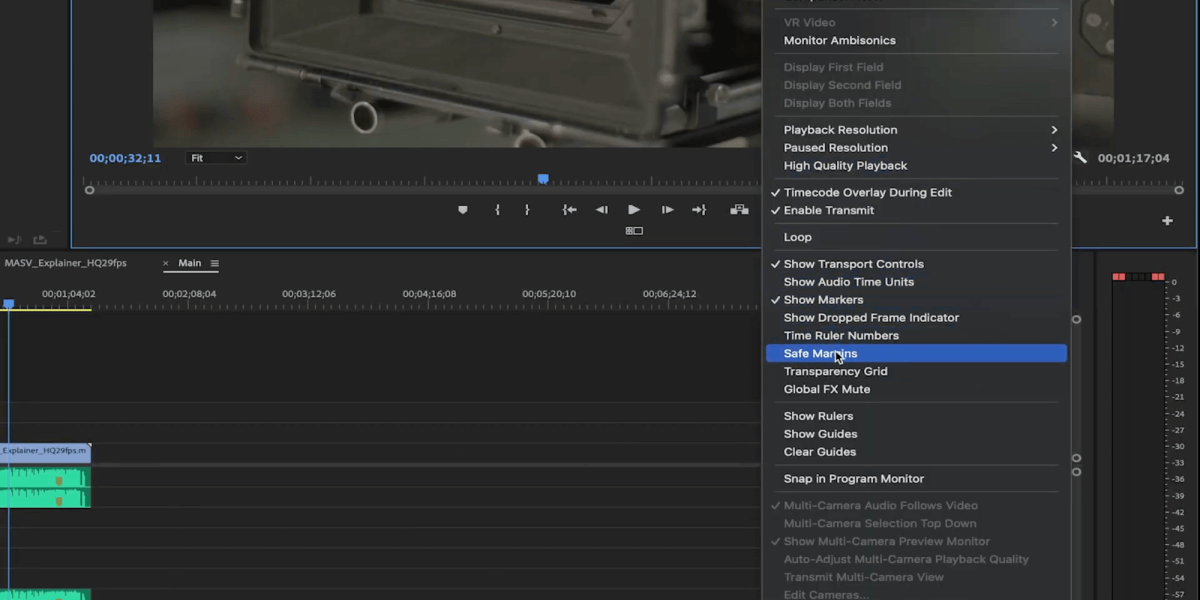This screenshot has height=600, width=1200.
Task: Click the timeline playhead at sequence start
Action: point(9,303)
